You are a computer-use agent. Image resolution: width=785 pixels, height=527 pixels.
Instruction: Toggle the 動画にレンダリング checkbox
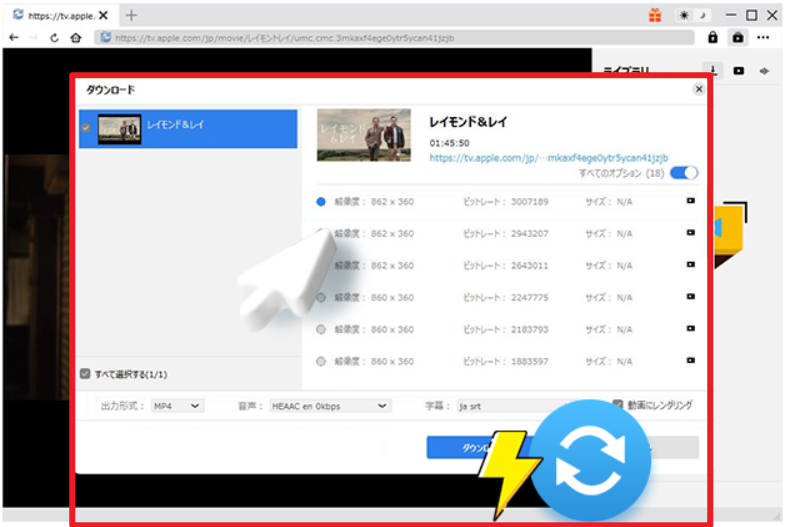(x=618, y=404)
